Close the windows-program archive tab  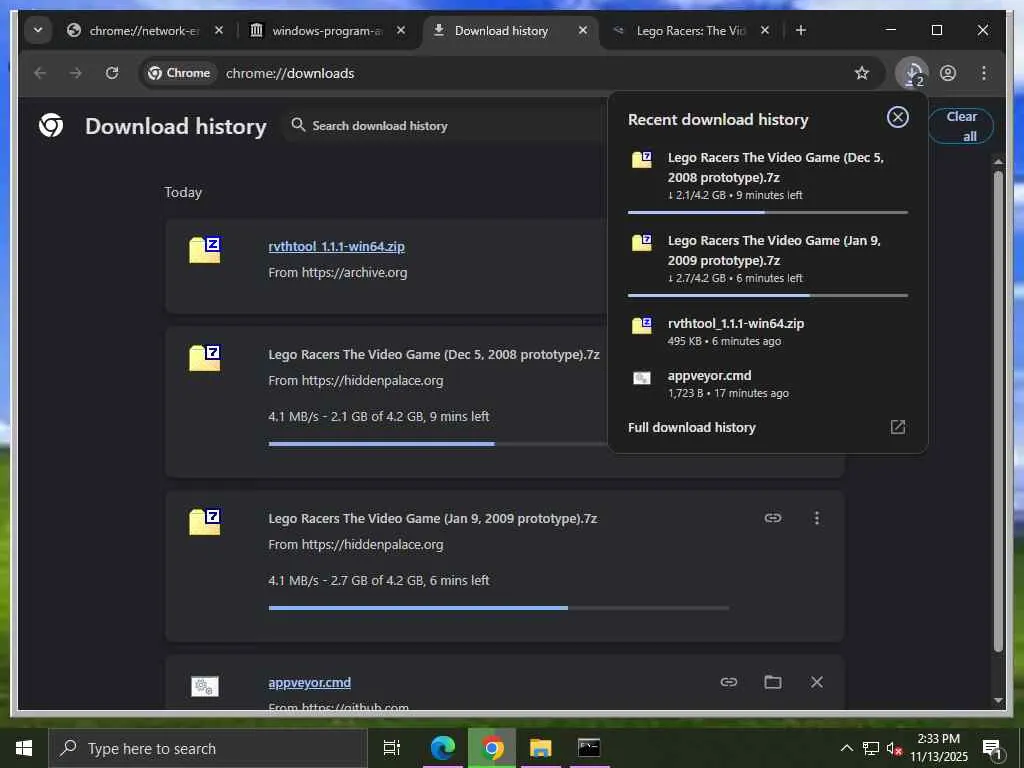(401, 30)
